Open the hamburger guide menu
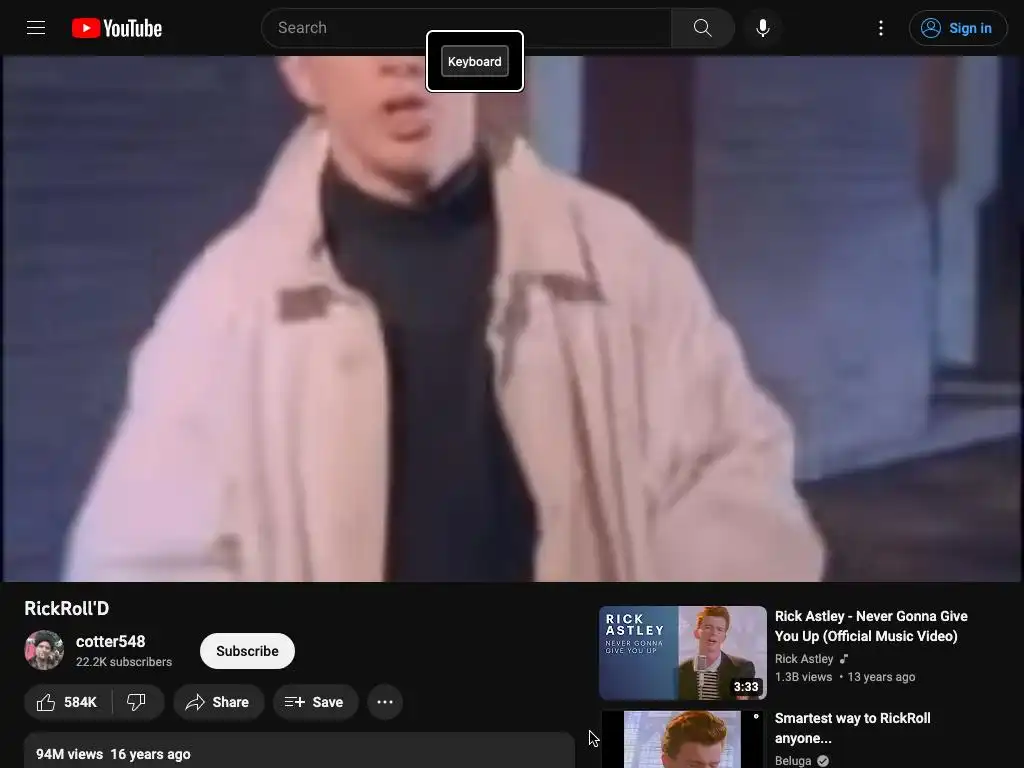This screenshot has height=768, width=1024. (36, 27)
